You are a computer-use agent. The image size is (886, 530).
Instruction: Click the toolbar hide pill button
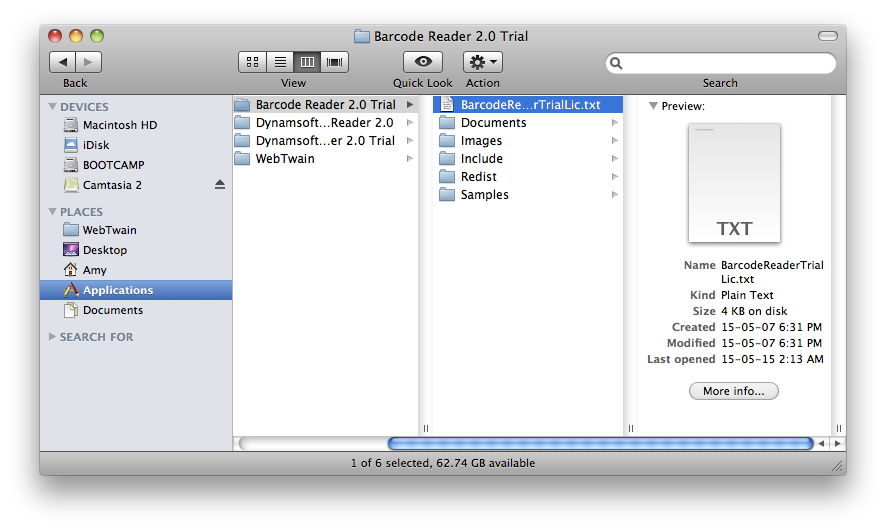pyautogui.click(x=828, y=36)
